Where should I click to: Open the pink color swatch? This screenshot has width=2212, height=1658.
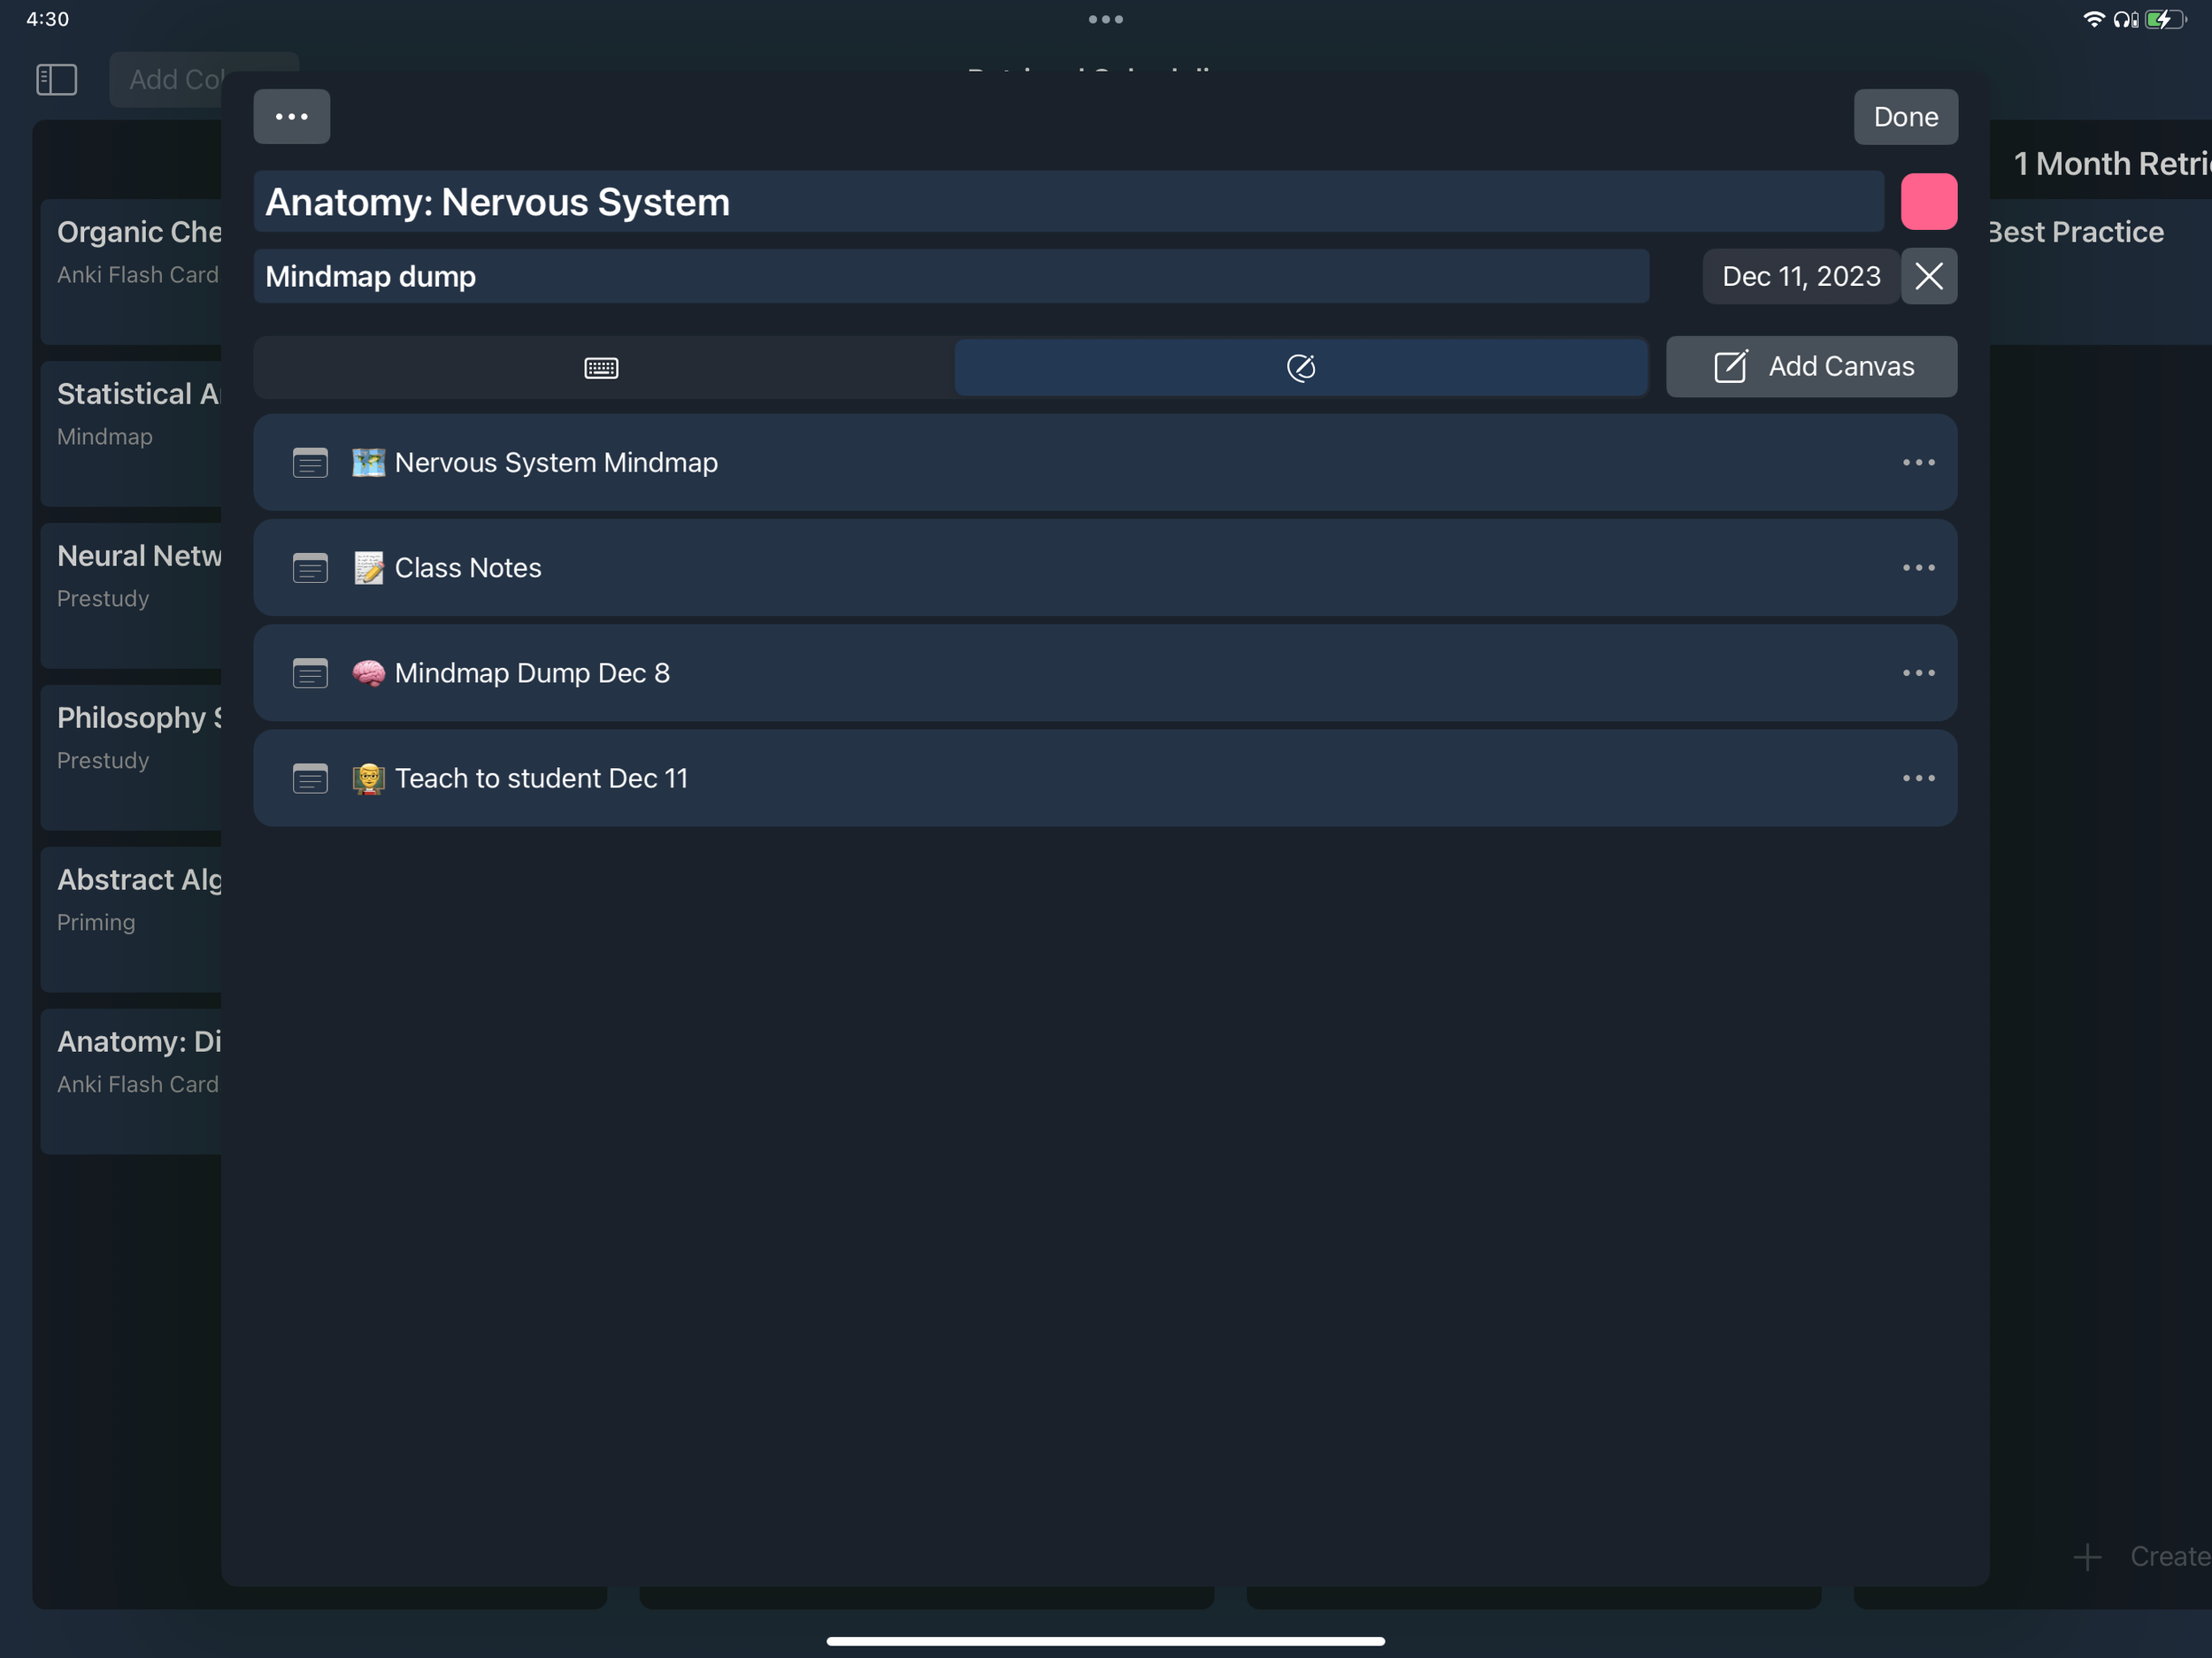[1928, 202]
